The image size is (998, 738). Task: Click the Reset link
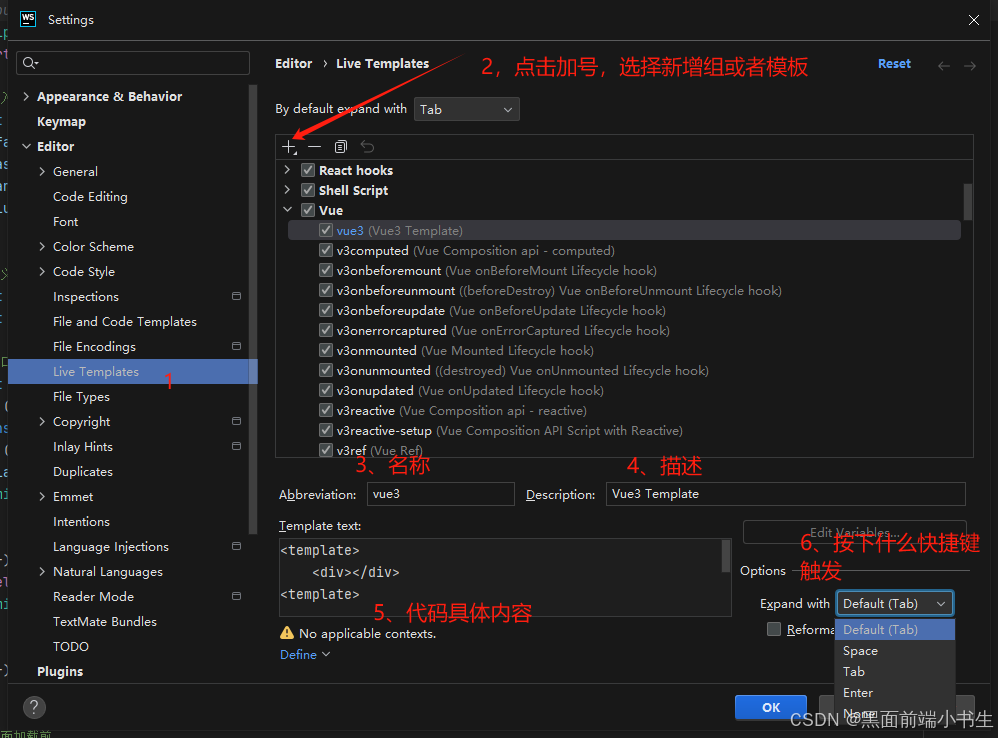point(894,64)
